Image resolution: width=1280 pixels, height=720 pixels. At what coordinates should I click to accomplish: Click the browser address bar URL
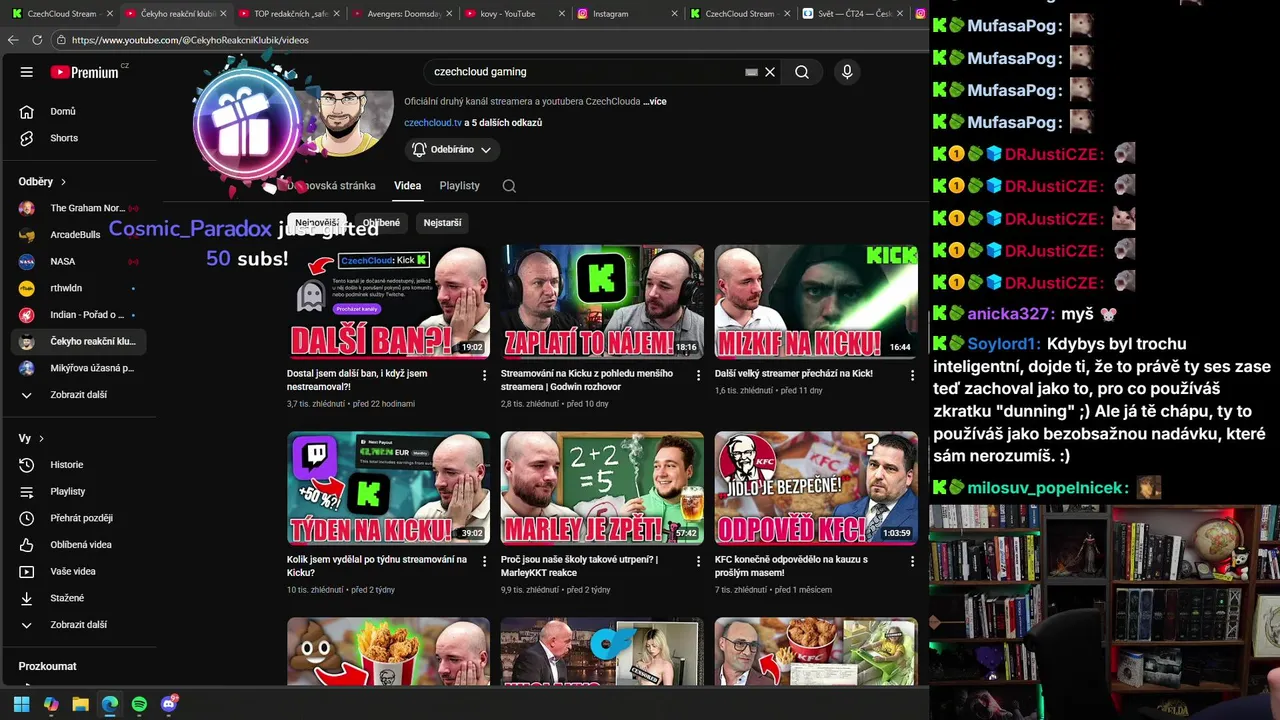(190, 40)
